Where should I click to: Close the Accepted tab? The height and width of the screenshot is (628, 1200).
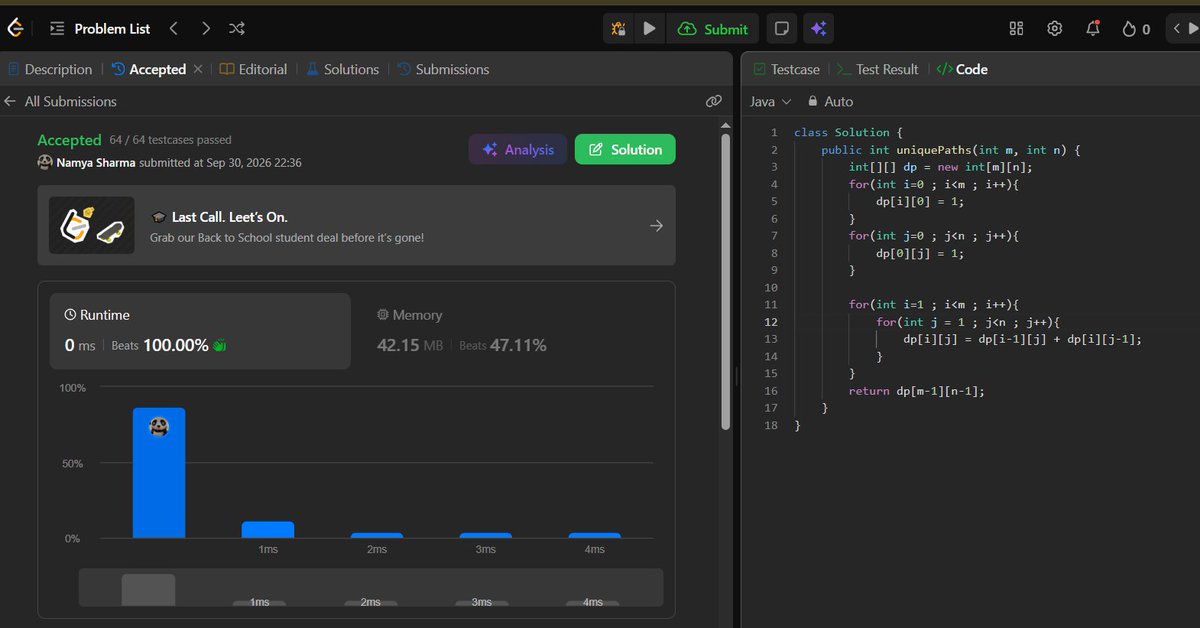[198, 69]
